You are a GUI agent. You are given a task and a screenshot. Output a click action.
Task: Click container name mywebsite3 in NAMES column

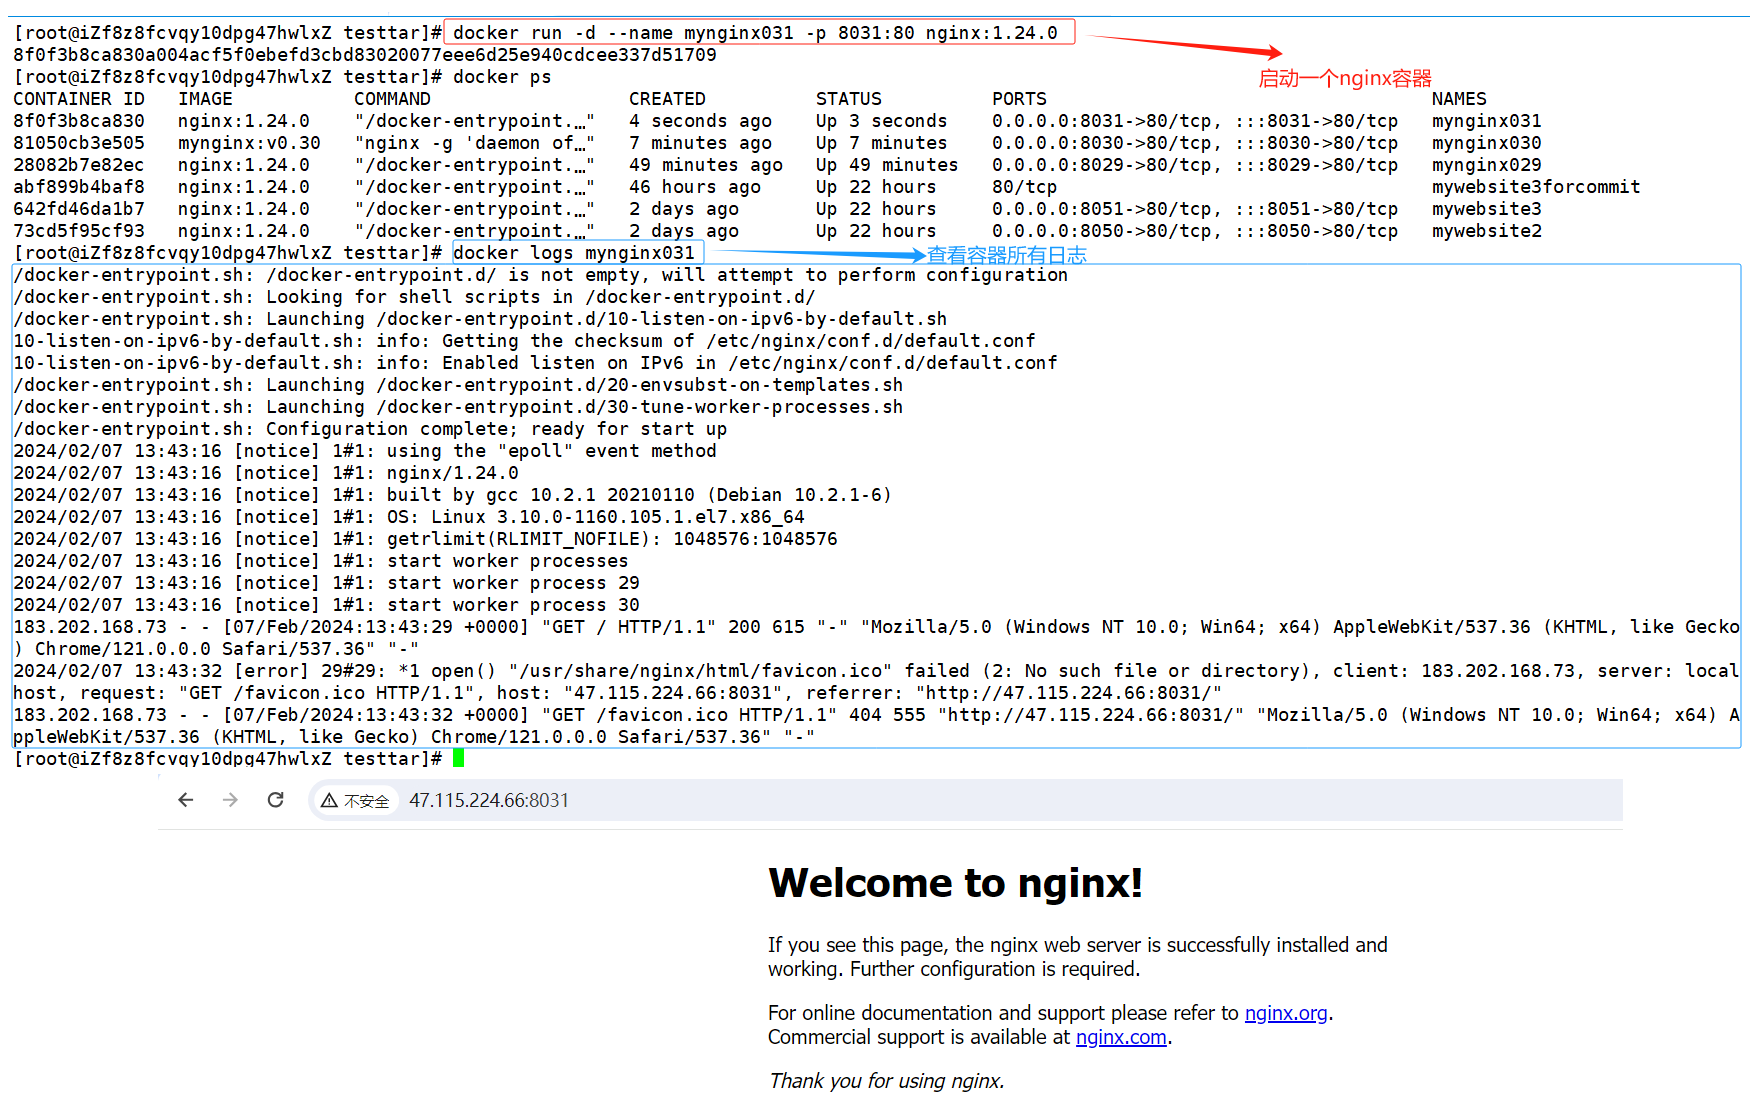click(x=1486, y=209)
